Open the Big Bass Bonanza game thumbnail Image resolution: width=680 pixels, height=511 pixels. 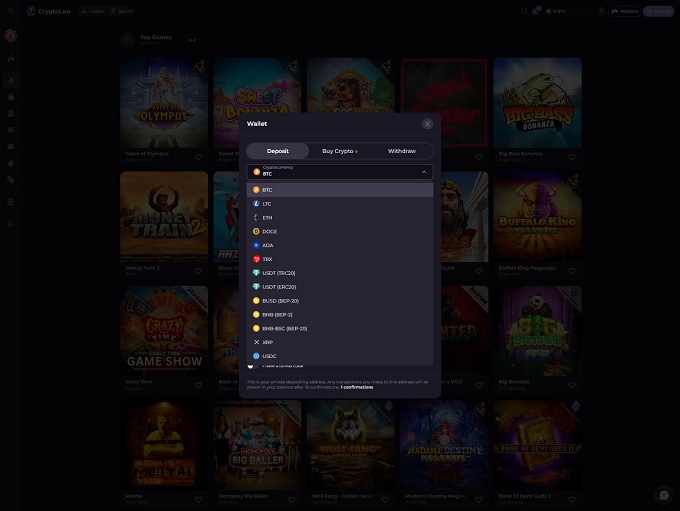click(537, 103)
